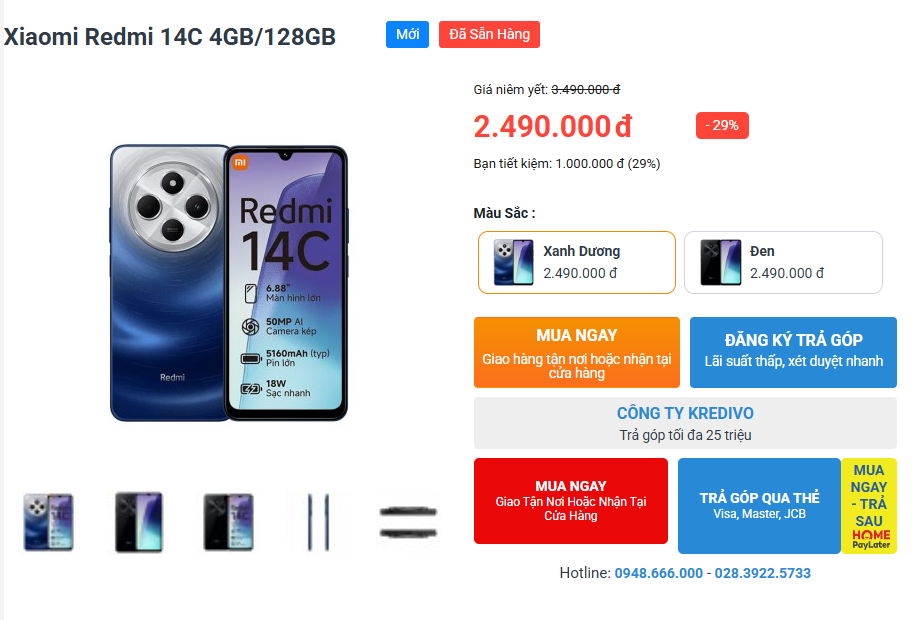View third black phone specs thumbnail

[229, 522]
